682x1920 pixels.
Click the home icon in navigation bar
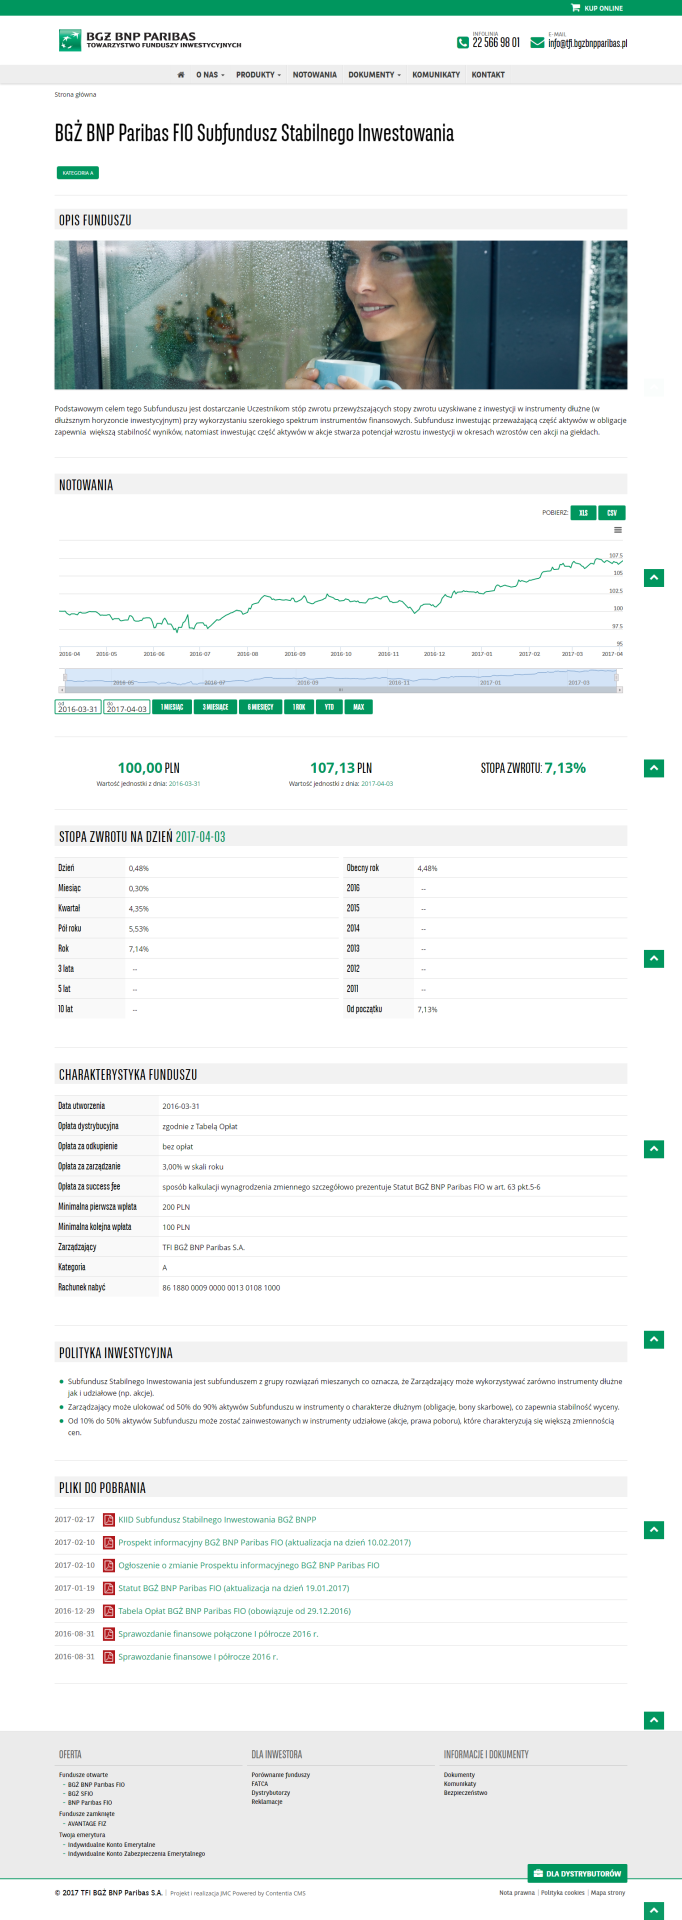tap(181, 75)
